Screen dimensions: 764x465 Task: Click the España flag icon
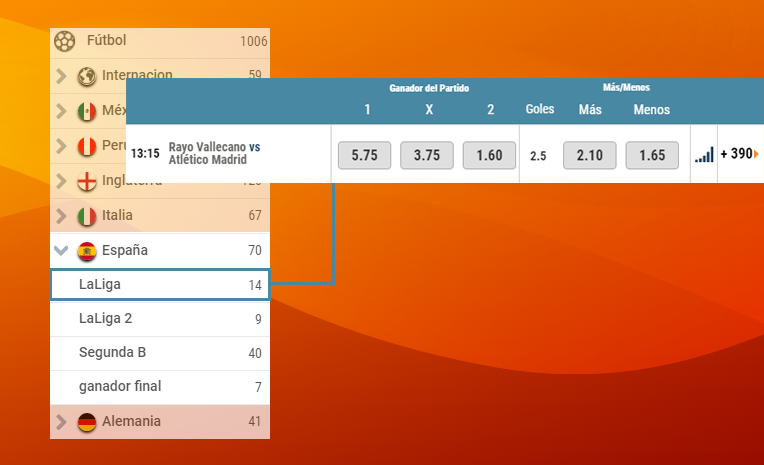click(x=87, y=251)
